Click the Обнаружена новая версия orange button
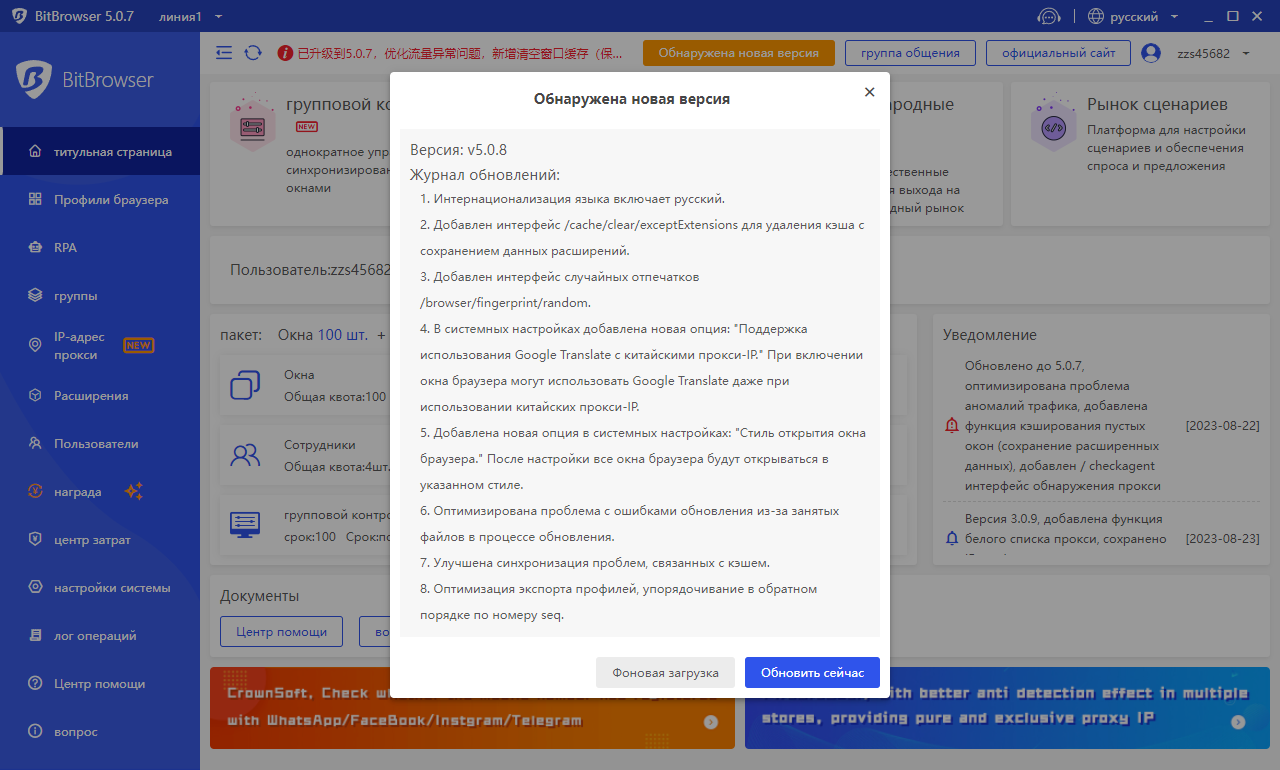Image resolution: width=1280 pixels, height=770 pixels. [739, 53]
